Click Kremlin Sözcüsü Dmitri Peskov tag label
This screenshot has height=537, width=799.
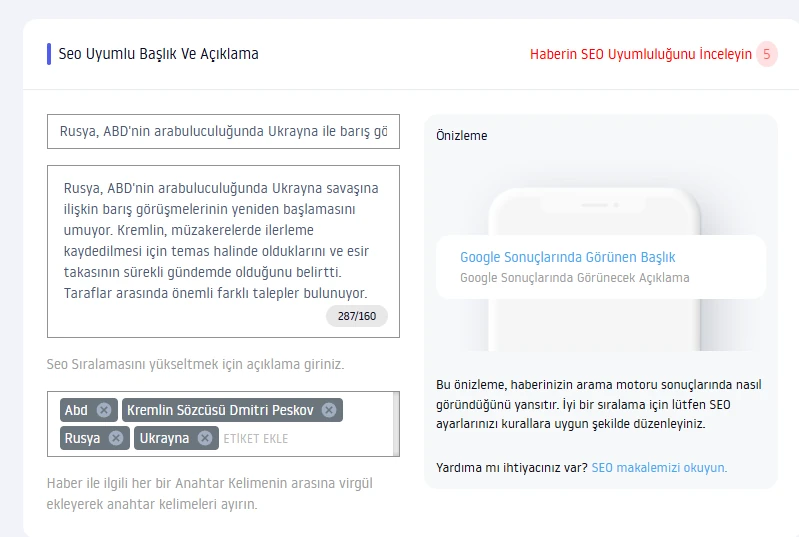pos(220,410)
